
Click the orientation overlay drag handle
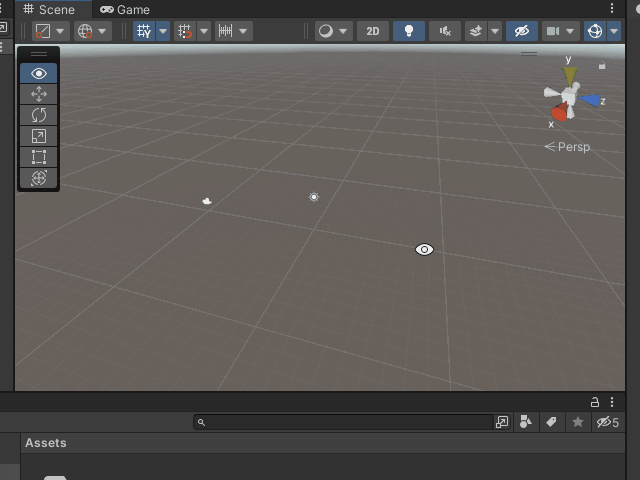pos(529,53)
